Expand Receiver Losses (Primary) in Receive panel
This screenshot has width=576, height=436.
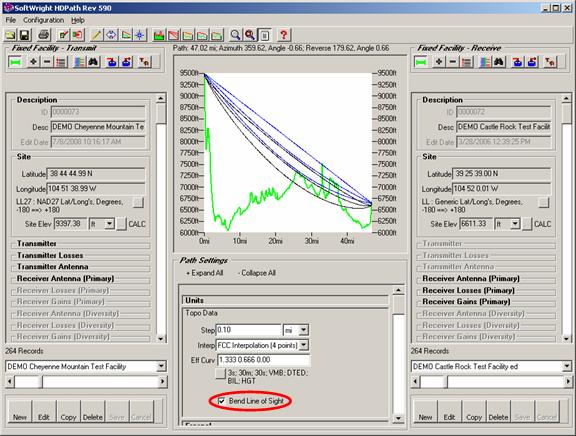[468, 290]
